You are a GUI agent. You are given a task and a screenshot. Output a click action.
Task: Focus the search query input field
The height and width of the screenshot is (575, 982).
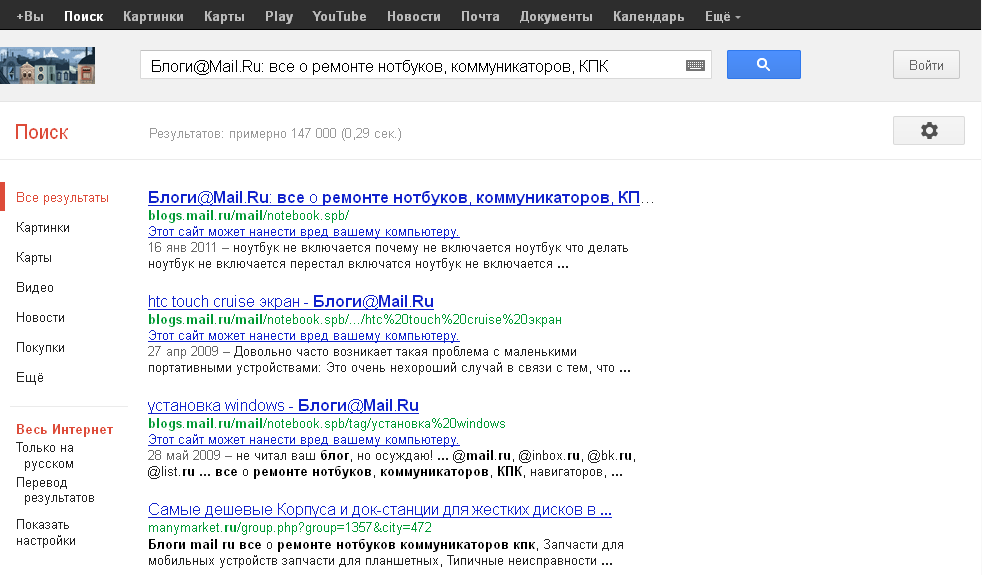tap(410, 66)
